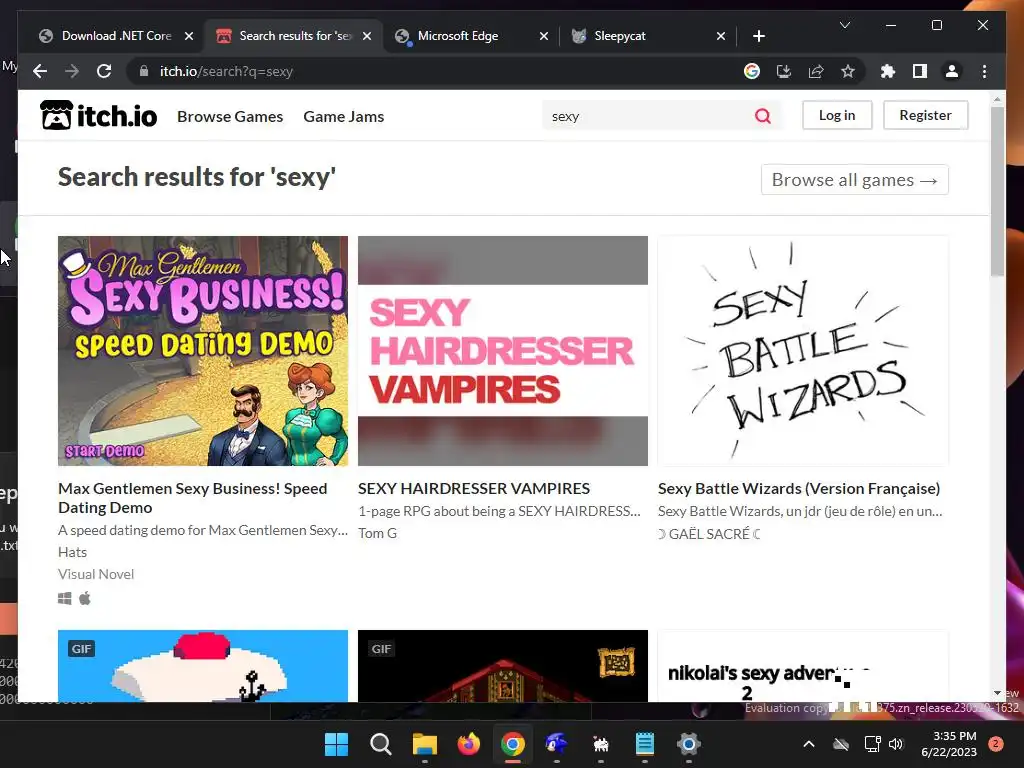Switch to the Download .NET Core tab
Image resolution: width=1024 pixels, height=768 pixels.
116,36
